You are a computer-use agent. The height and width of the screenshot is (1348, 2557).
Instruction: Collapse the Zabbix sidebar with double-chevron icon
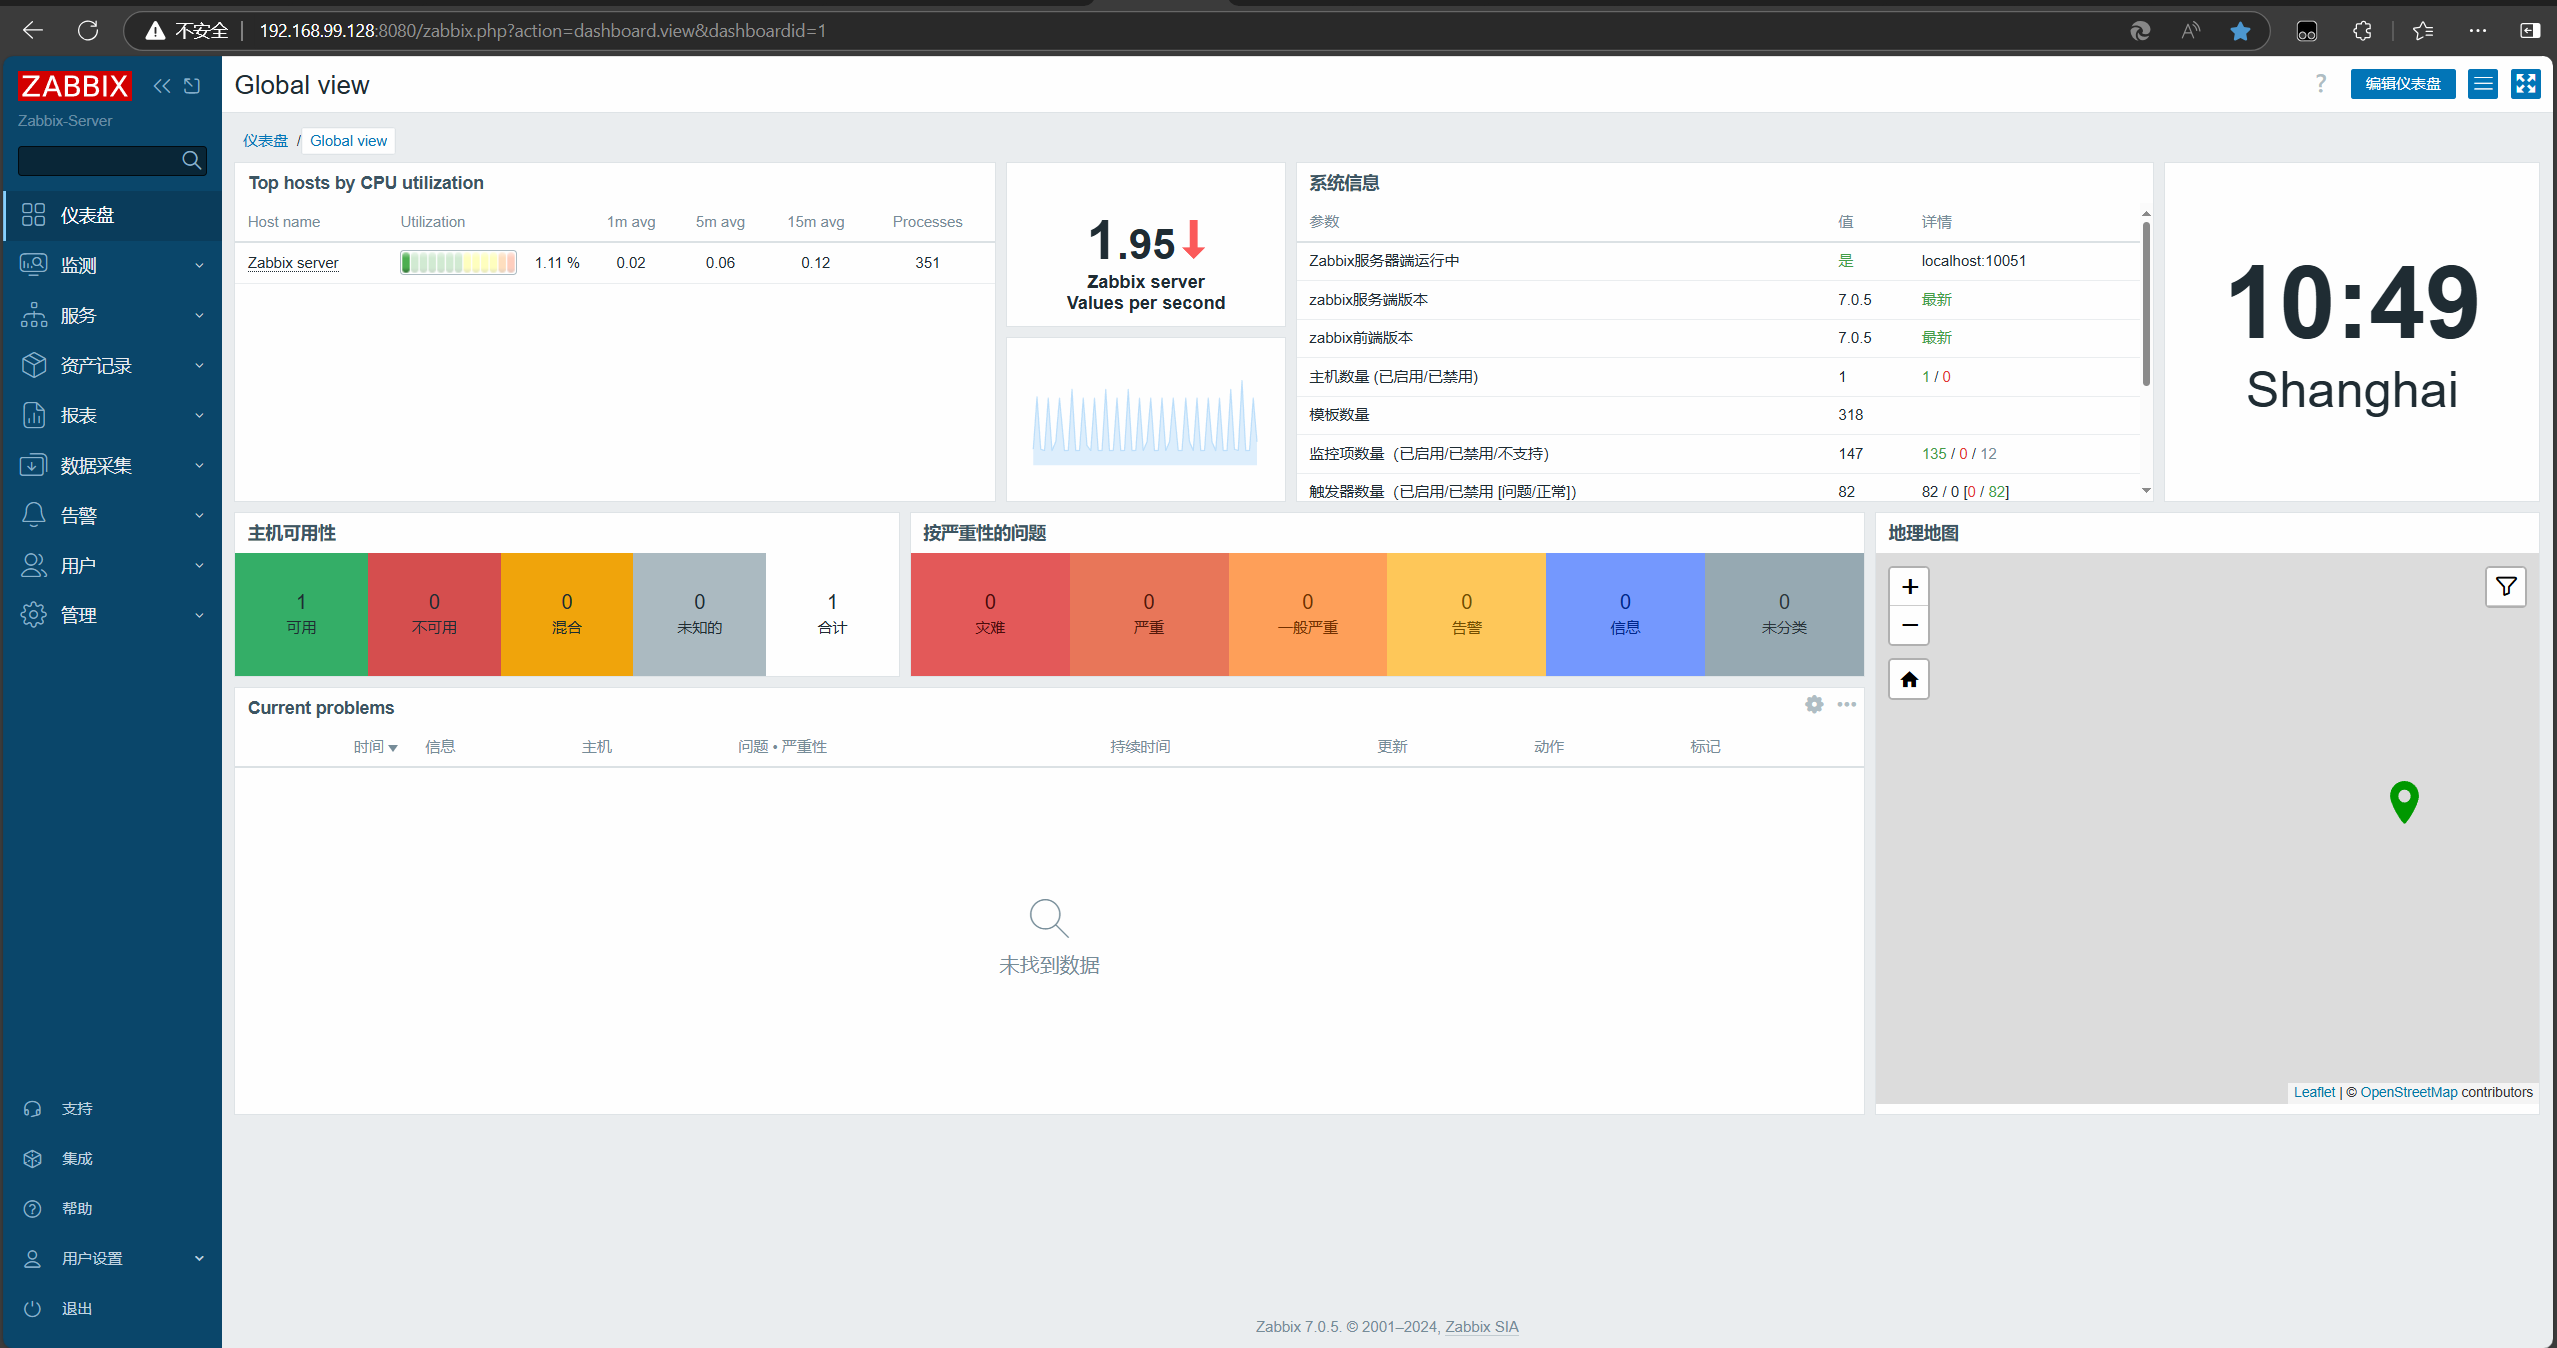pyautogui.click(x=161, y=86)
